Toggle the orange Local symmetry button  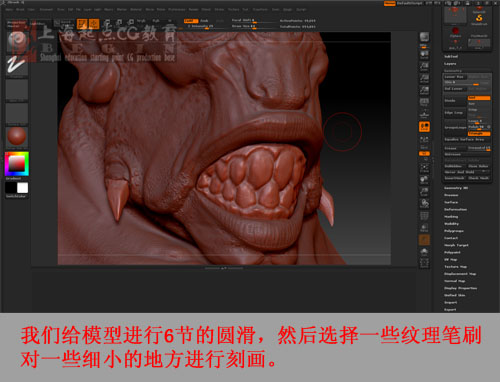tap(424, 127)
